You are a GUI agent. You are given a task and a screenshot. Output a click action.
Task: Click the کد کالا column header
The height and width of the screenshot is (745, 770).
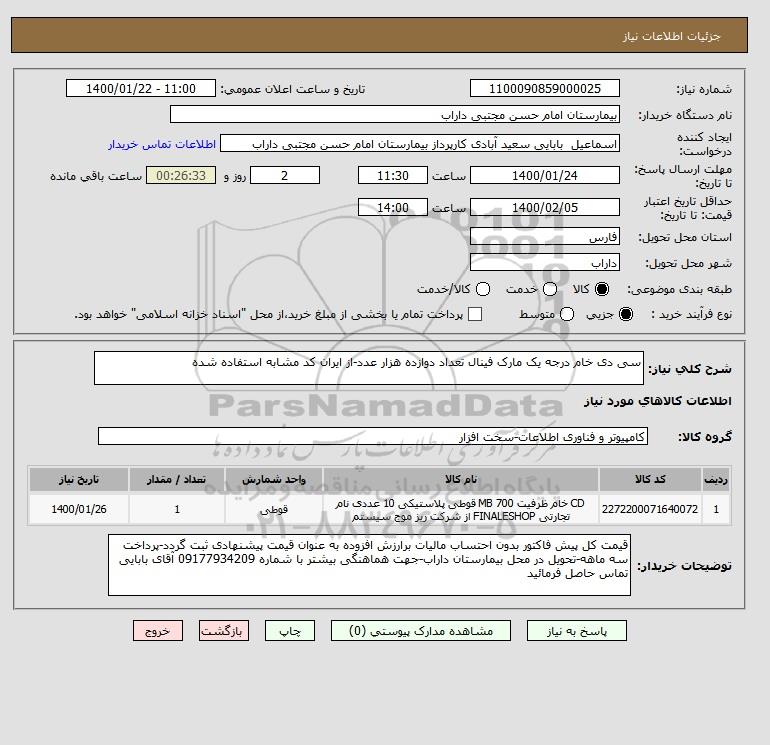coord(650,479)
